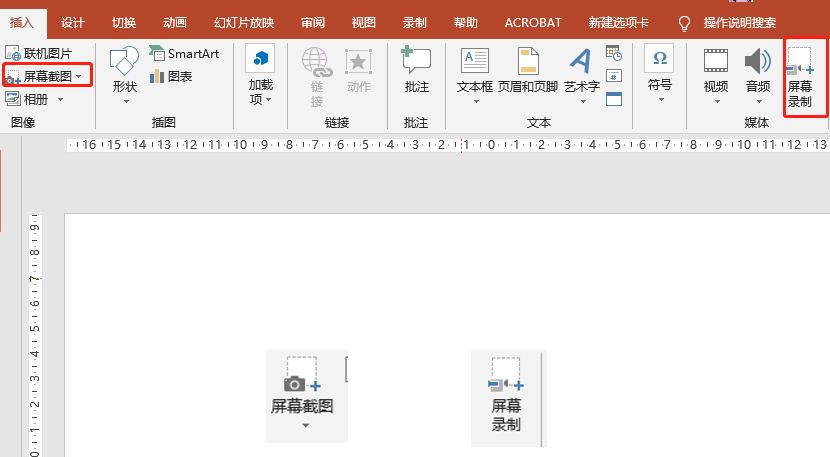This screenshot has width=830, height=457.
Task: Click the 动作 action button
Action: point(358,71)
